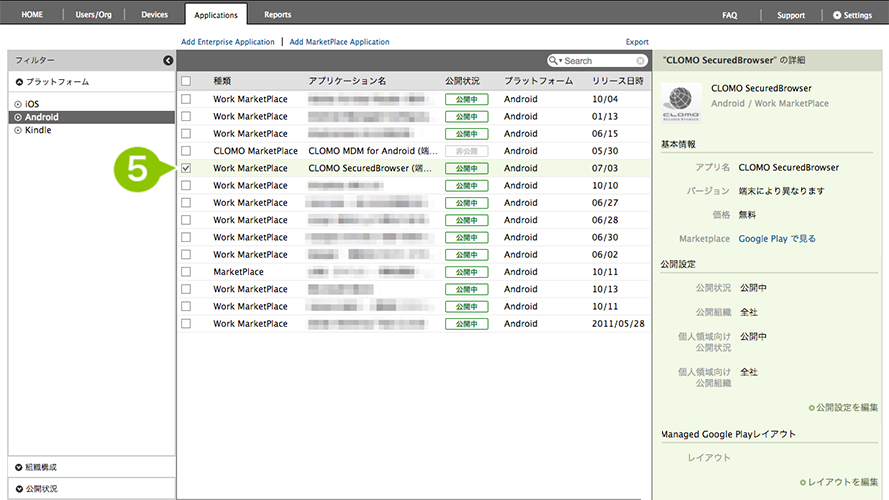
Task: Sort by 種類 column header
Action: pos(222,81)
